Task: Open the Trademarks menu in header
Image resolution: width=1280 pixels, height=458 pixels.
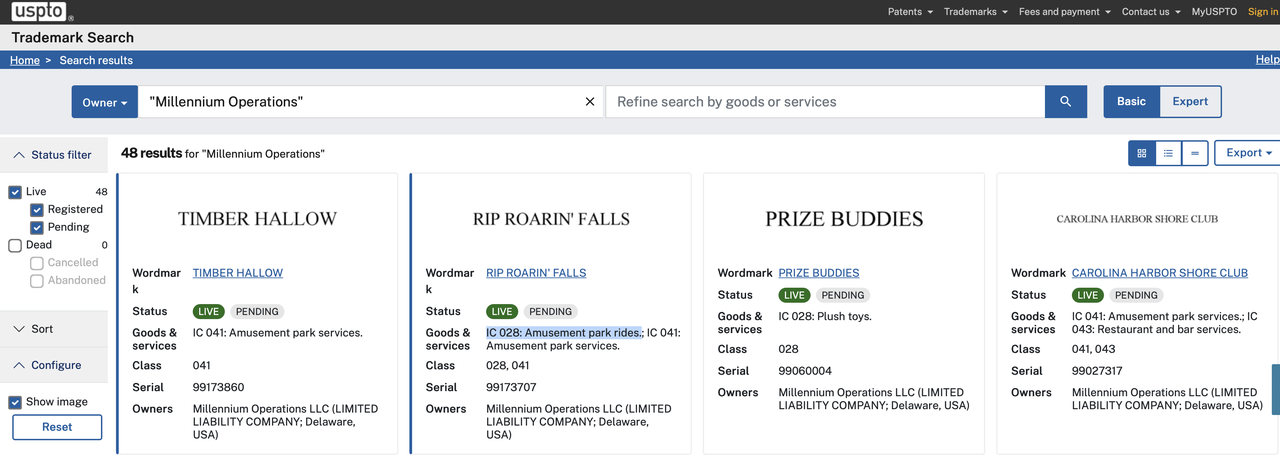Action: [976, 12]
